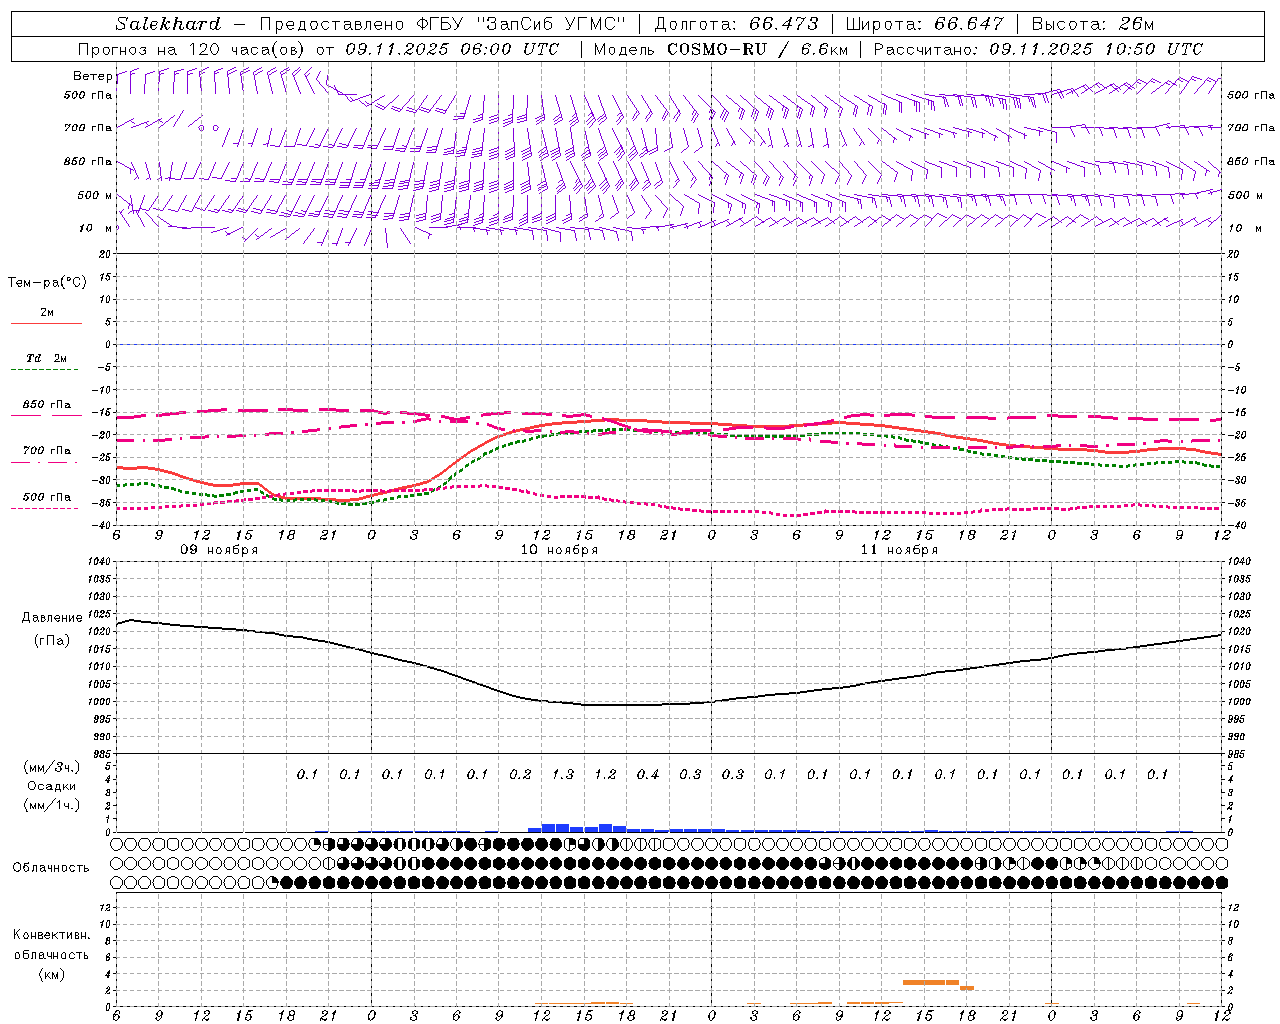Select the 'Высота: 26м' elevation text
The image size is (1280, 1024).
coord(1093,24)
